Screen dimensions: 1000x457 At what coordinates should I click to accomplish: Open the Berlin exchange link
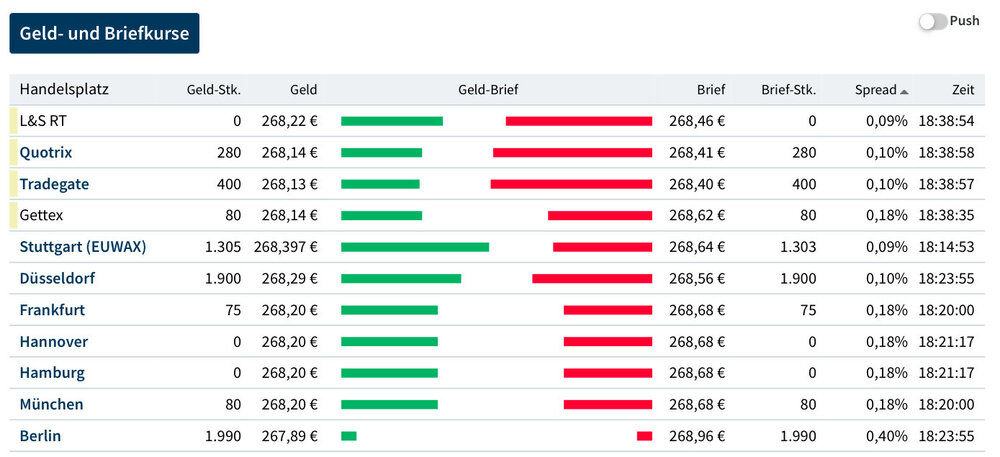coord(40,436)
